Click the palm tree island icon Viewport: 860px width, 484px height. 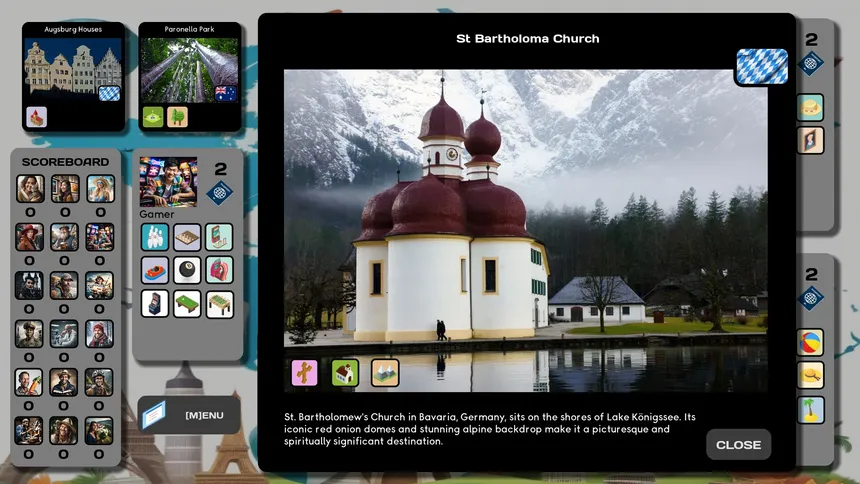[x=810, y=410]
